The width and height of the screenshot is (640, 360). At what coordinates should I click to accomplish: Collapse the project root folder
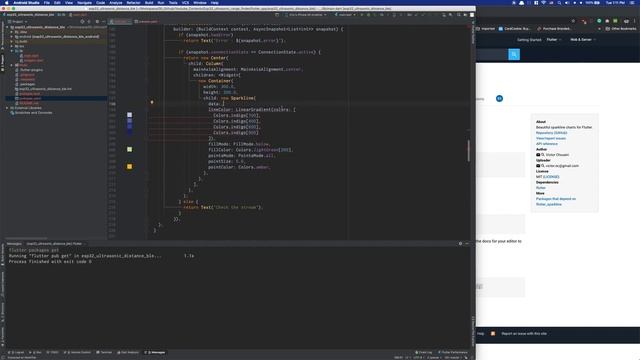[7, 27]
